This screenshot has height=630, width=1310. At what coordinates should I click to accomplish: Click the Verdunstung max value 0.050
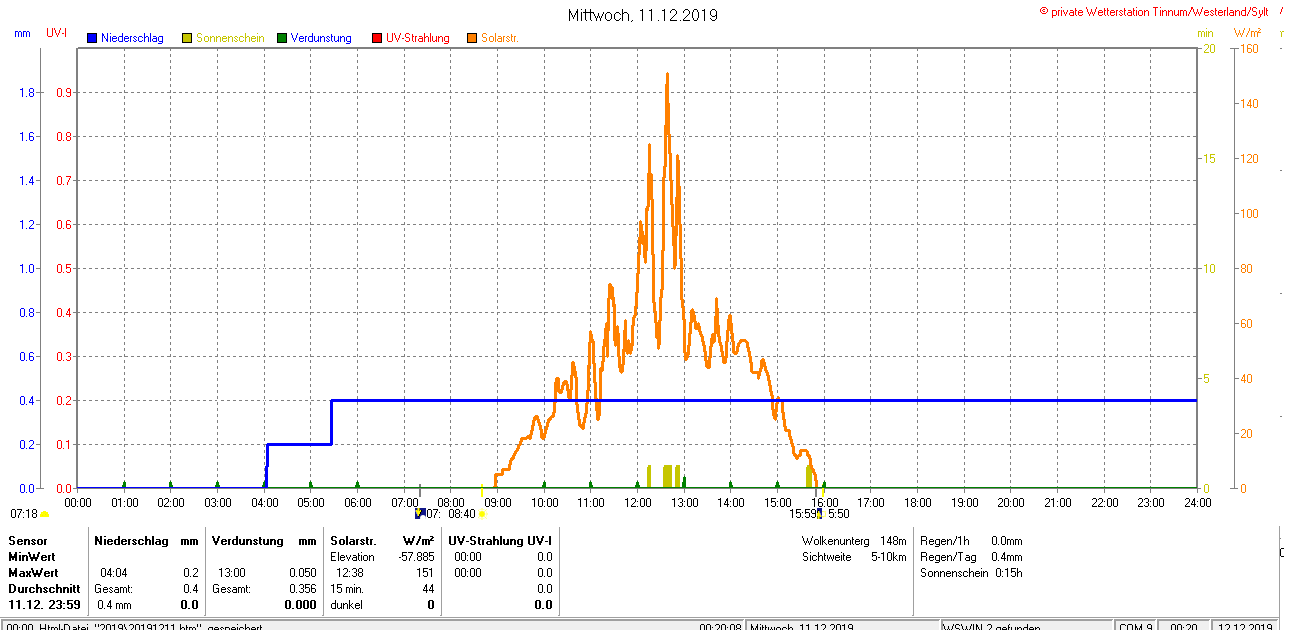[302, 573]
